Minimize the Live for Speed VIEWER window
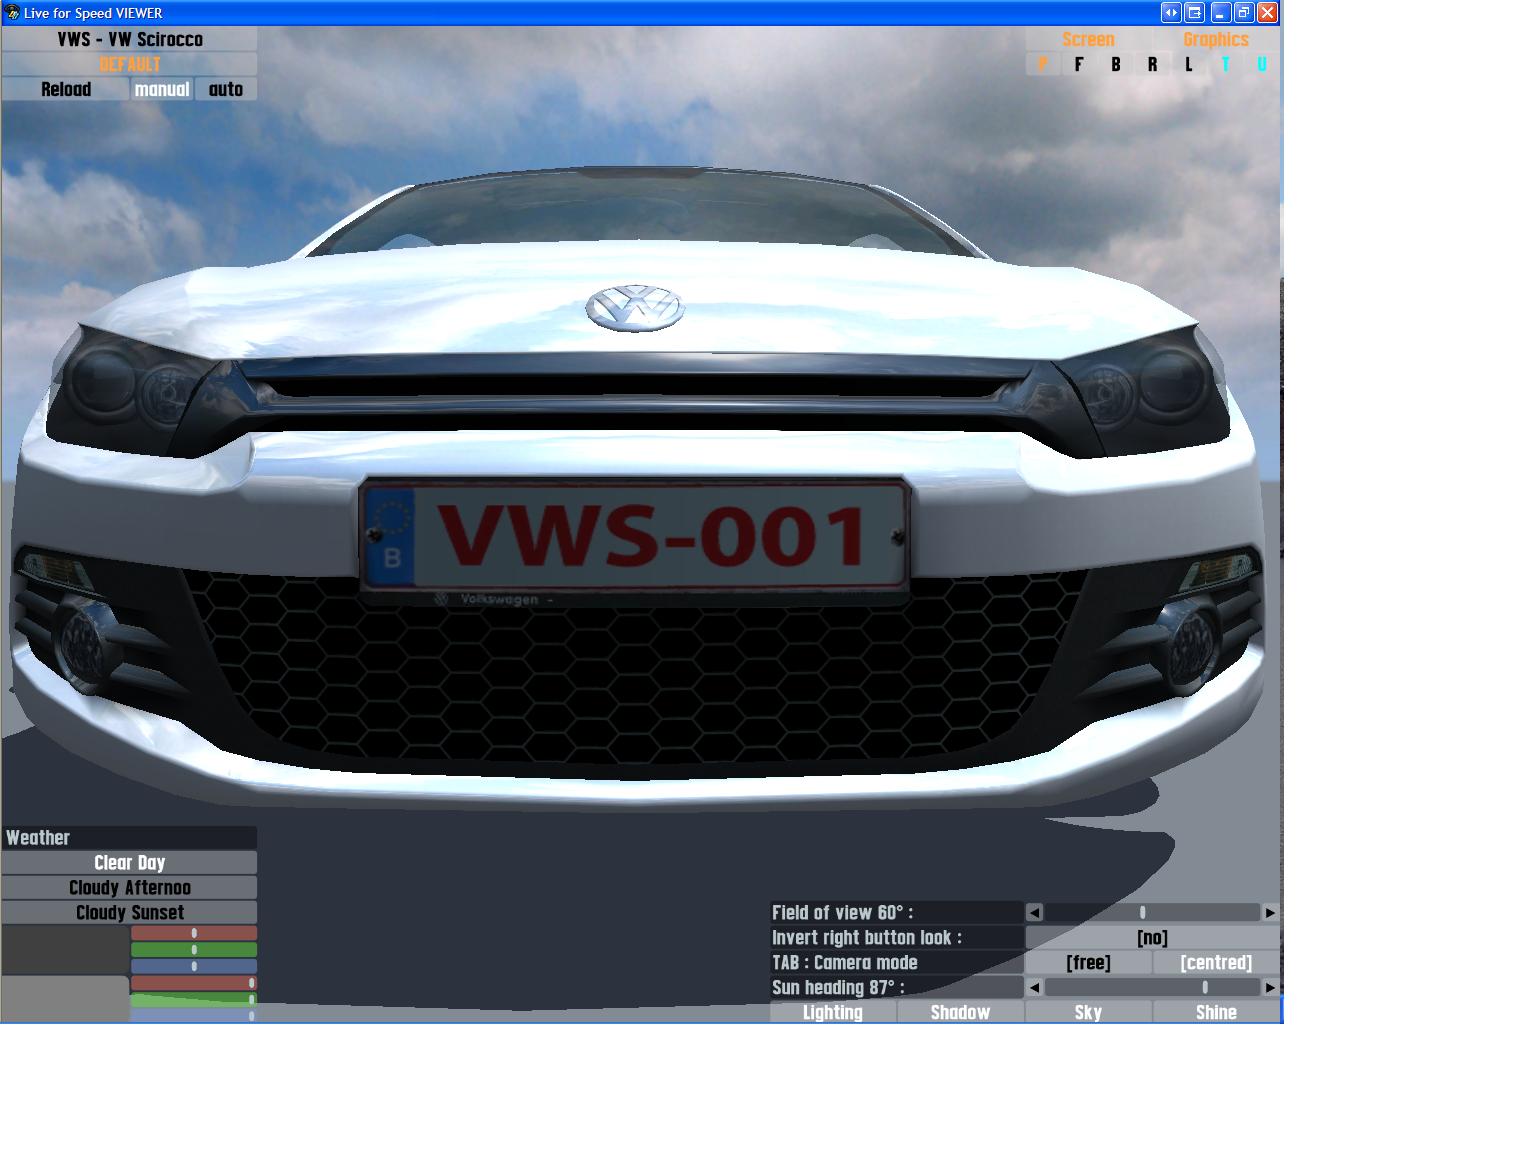The width and height of the screenshot is (1536, 1152). (x=1220, y=12)
